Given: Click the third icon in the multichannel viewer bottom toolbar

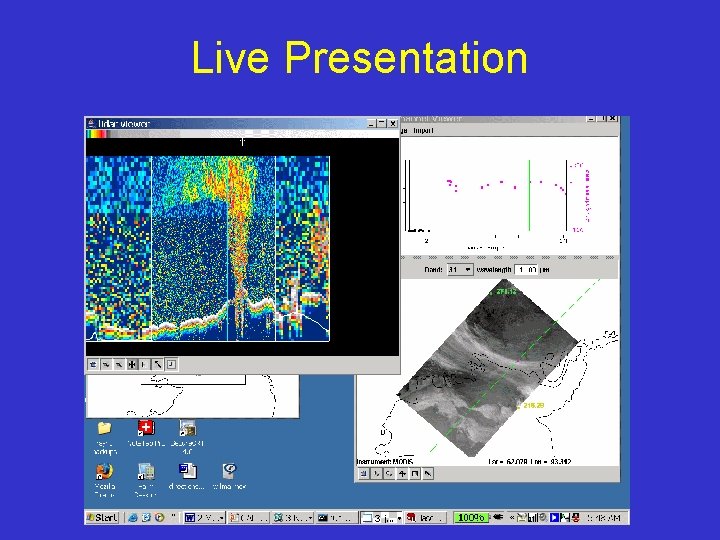Looking at the screenshot, I should click(x=389, y=473).
